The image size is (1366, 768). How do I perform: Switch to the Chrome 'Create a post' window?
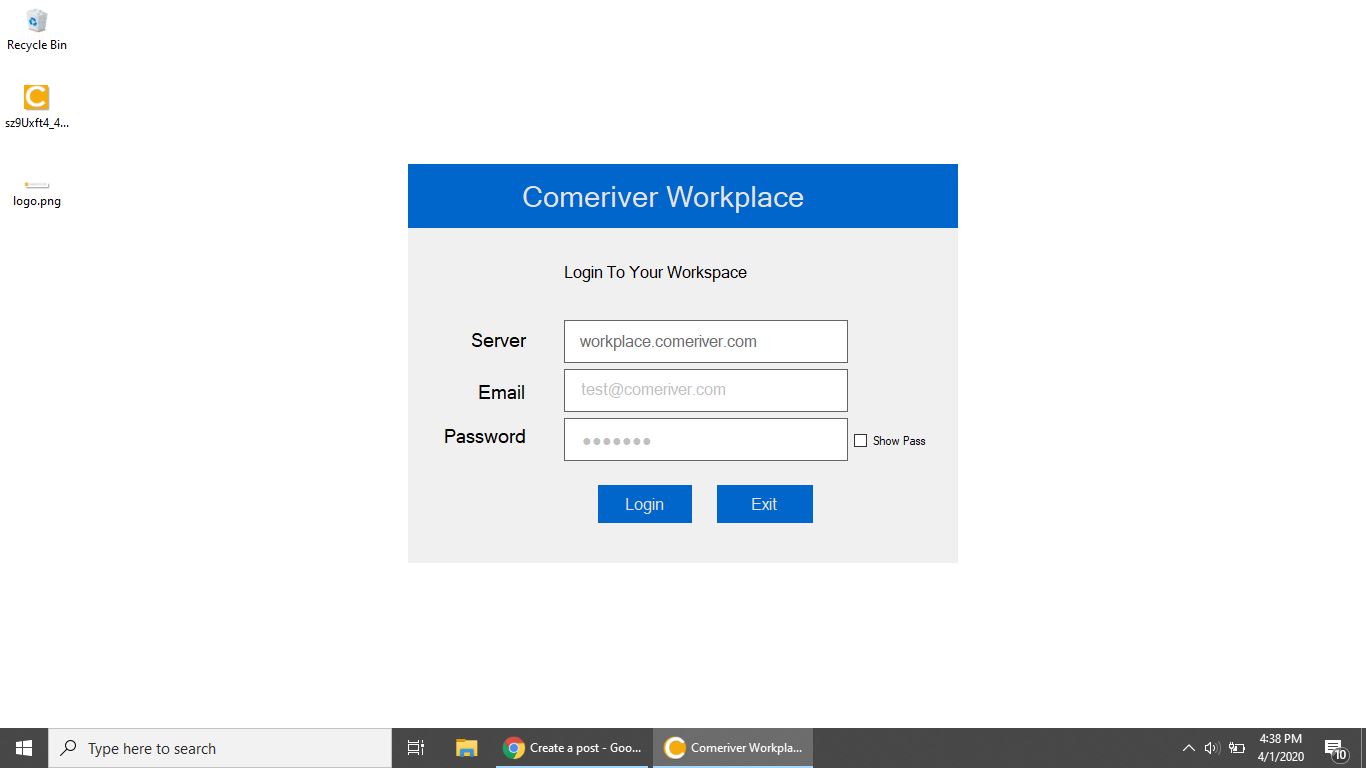click(573, 748)
